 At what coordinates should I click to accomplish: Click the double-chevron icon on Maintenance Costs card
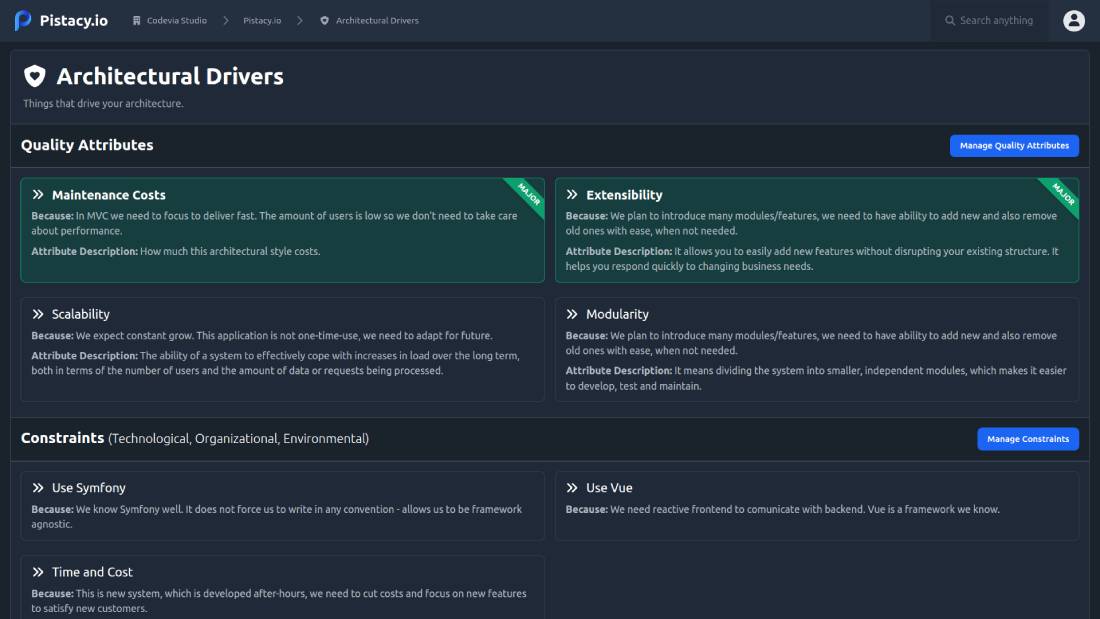click(x=38, y=194)
